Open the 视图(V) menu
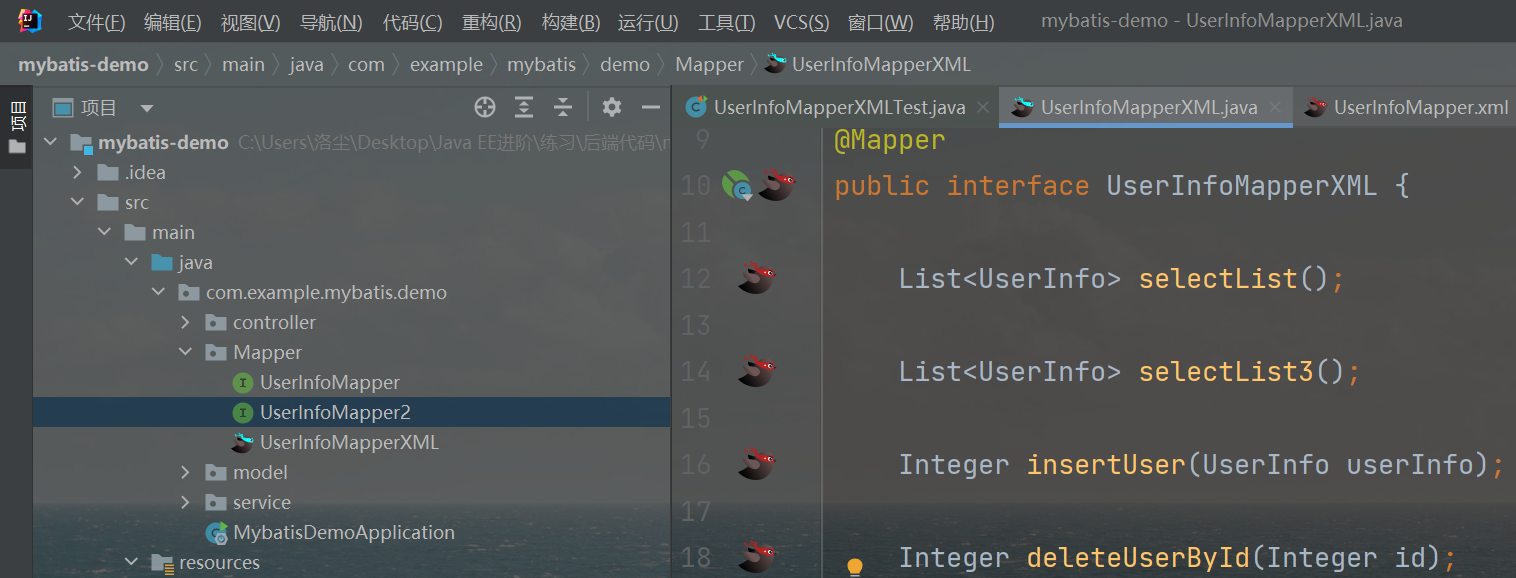Screen dimensions: 1516x578 250,22
